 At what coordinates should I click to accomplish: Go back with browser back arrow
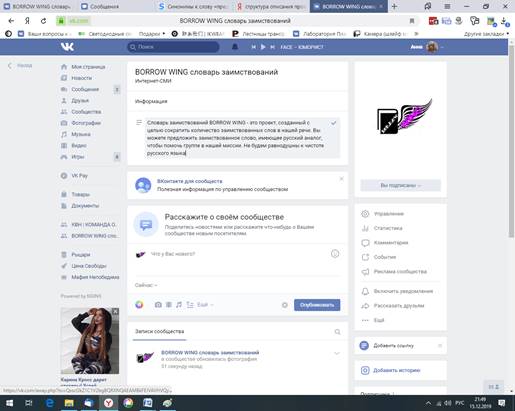pyautogui.click(x=11, y=21)
